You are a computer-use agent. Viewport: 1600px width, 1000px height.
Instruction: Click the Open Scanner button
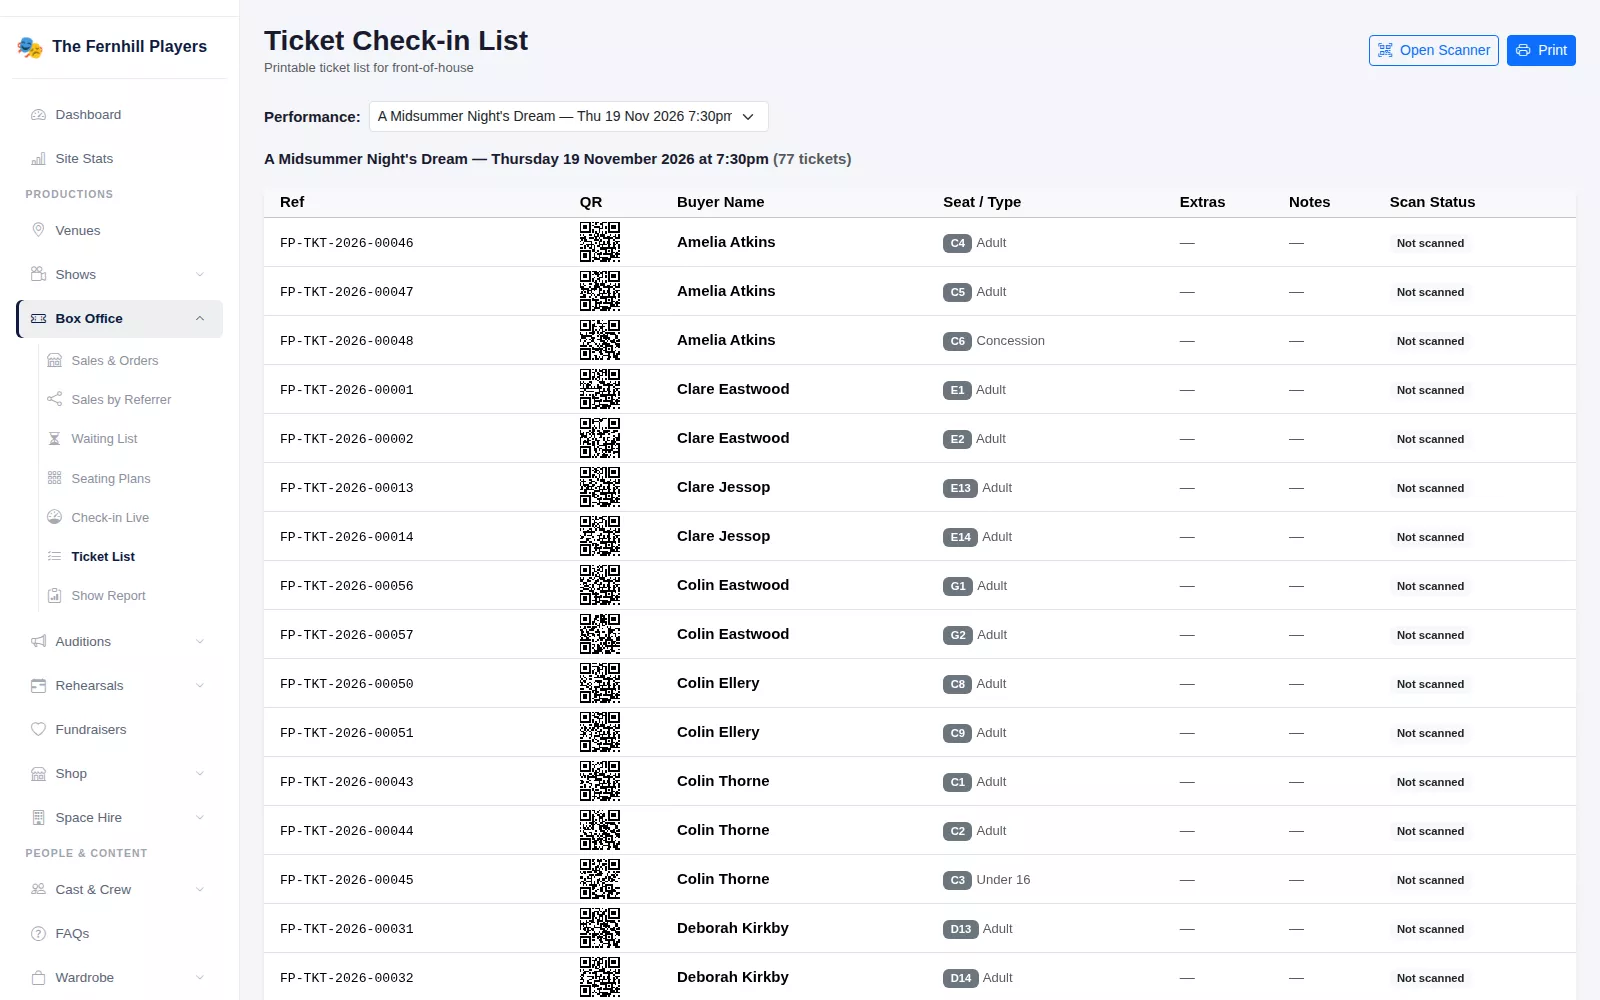click(x=1433, y=50)
